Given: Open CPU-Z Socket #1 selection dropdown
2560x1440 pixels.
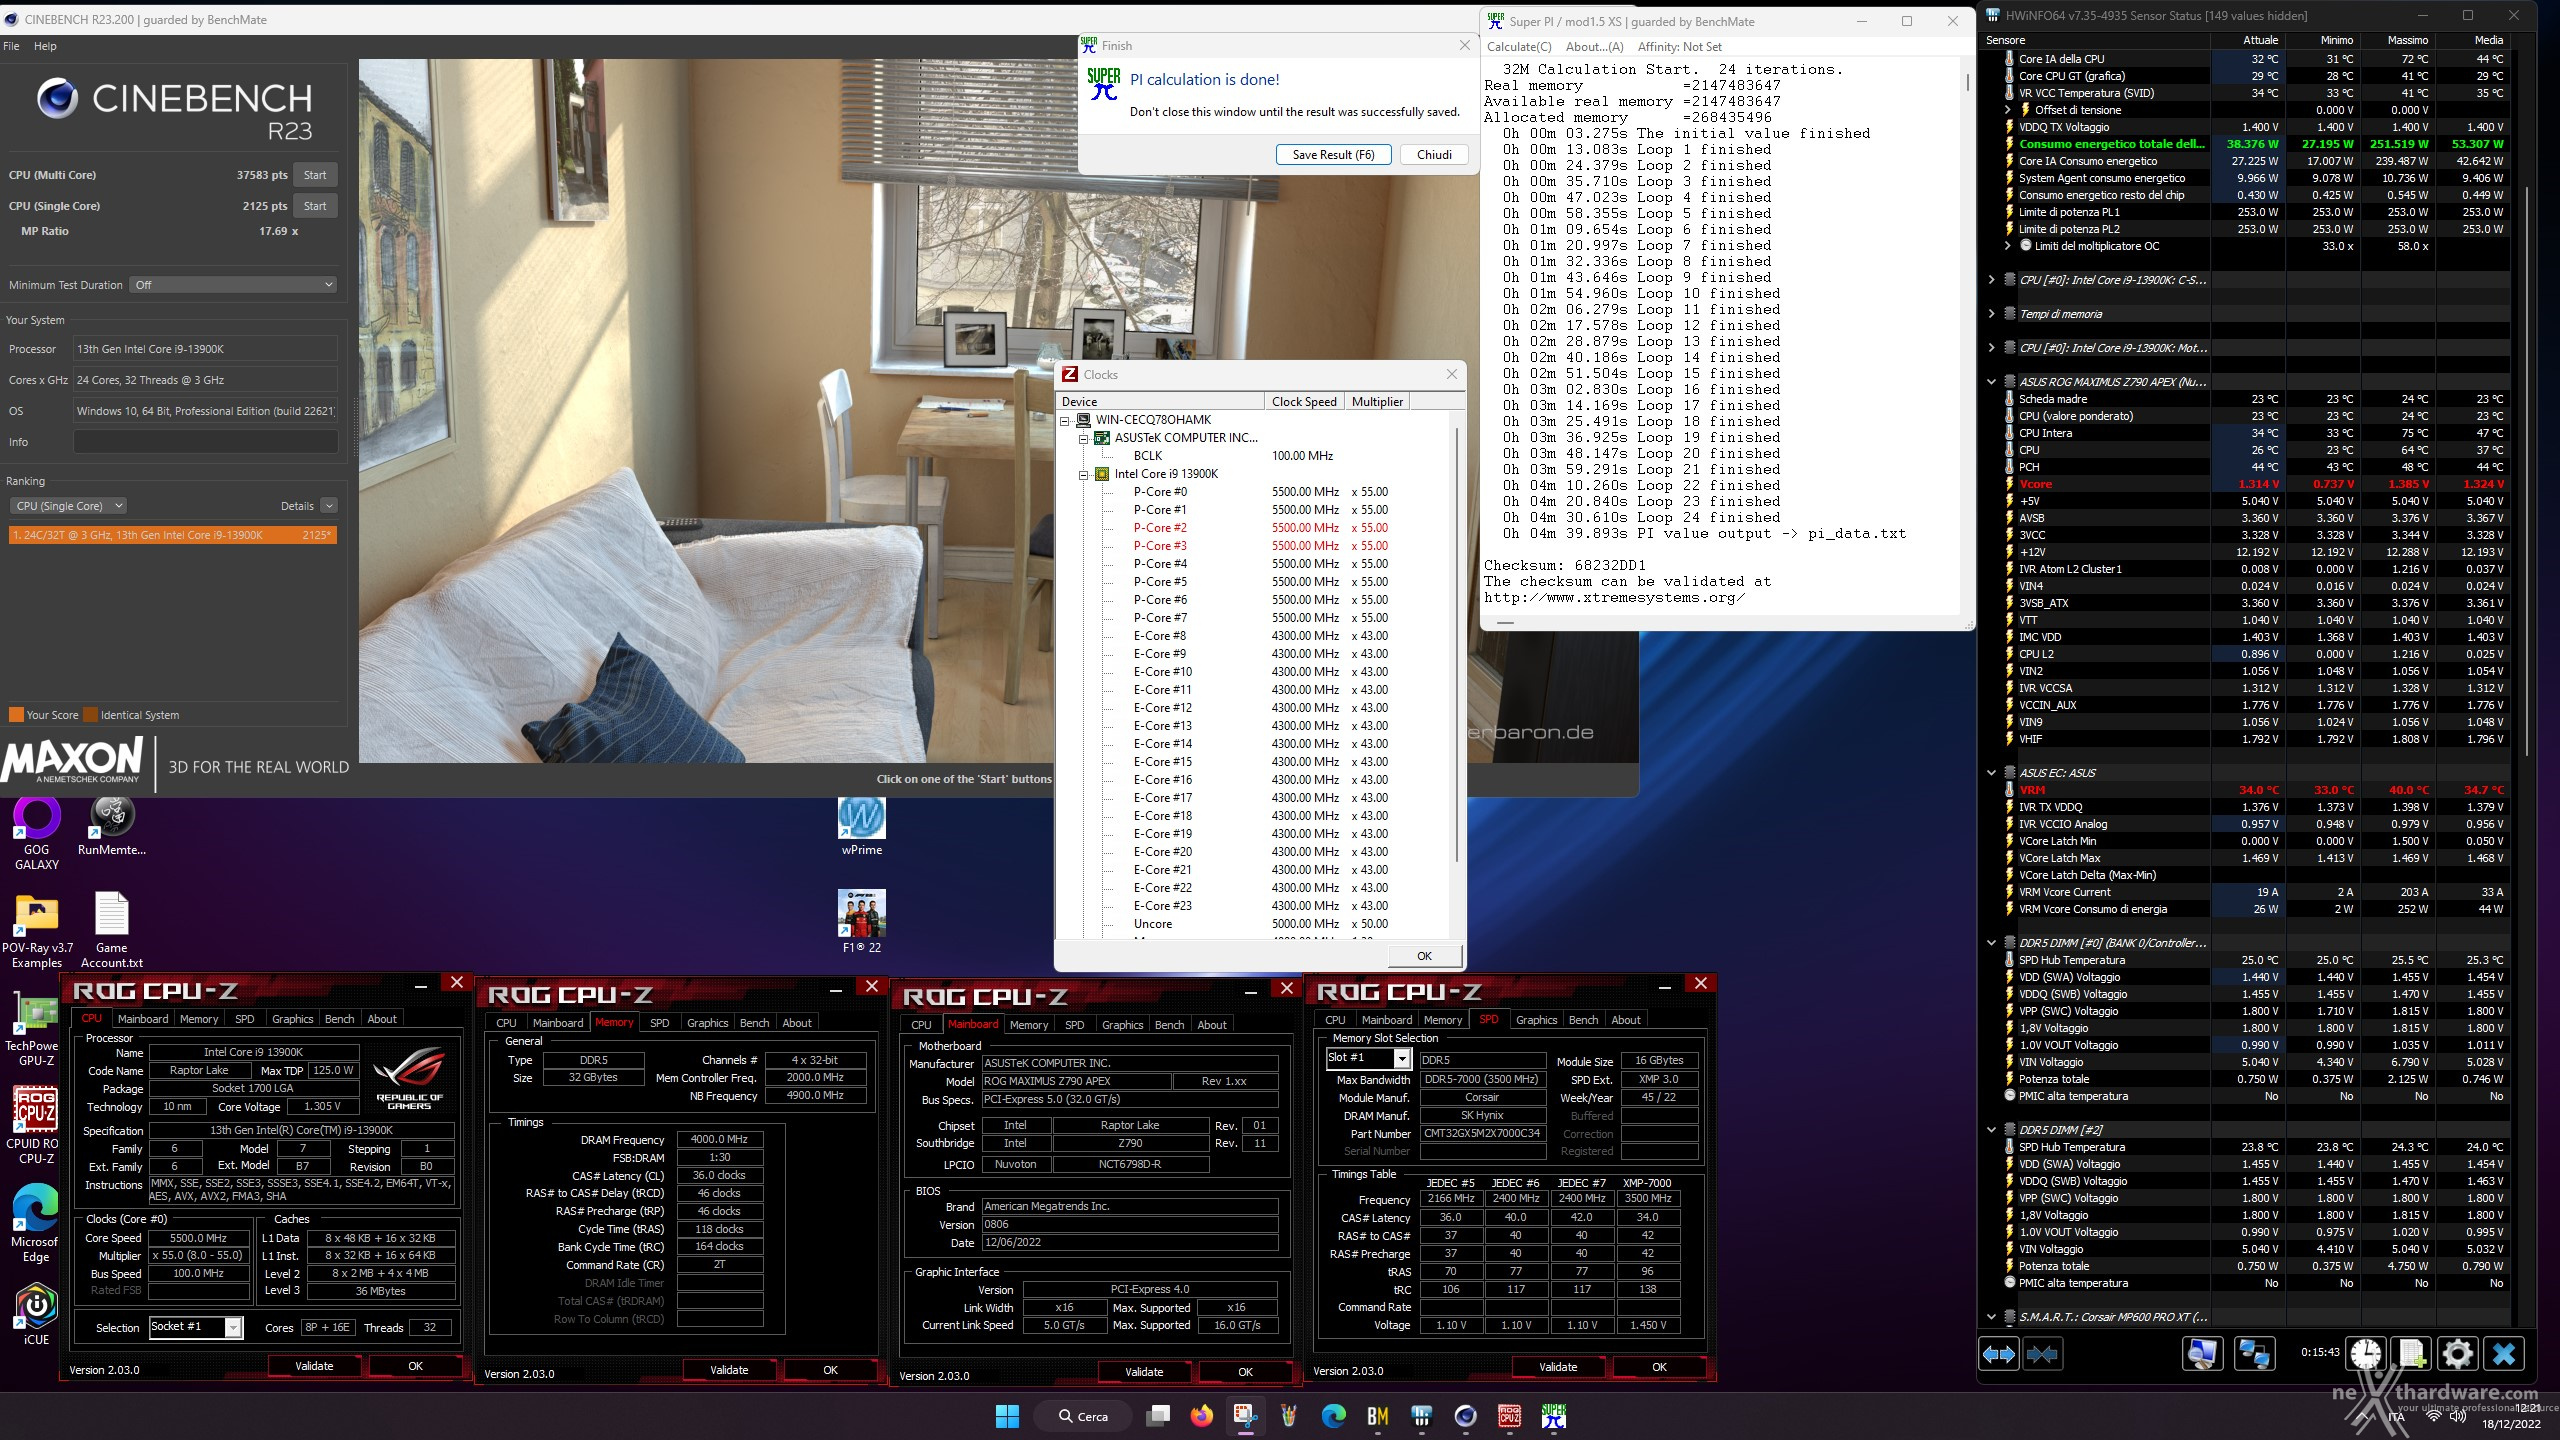Looking at the screenshot, I should [196, 1327].
